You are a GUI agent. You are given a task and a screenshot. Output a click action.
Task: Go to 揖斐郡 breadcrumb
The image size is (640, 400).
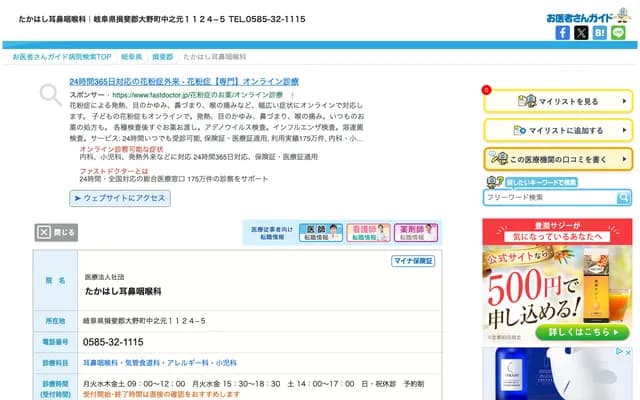tap(162, 57)
